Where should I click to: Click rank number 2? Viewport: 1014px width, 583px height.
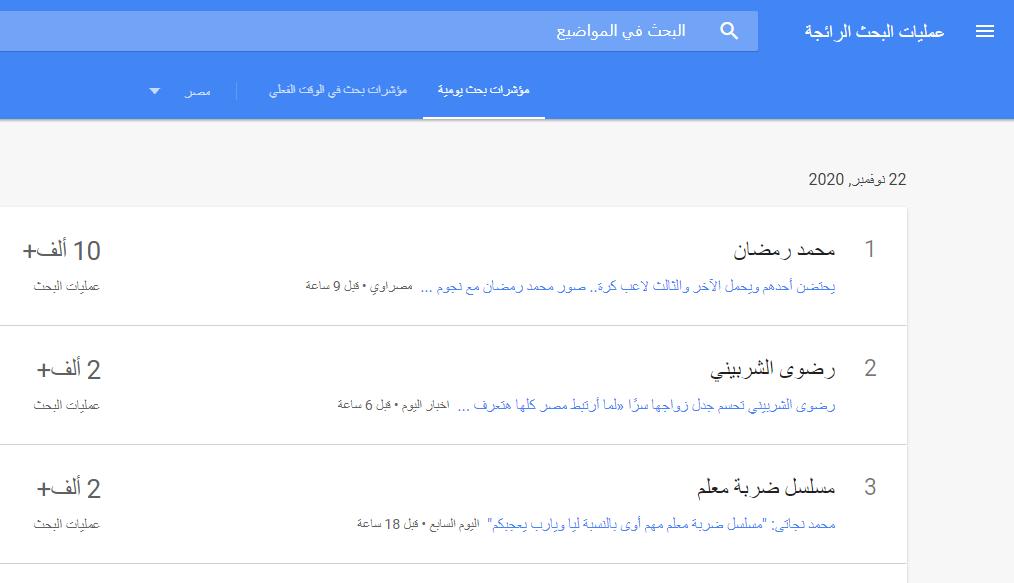870,368
